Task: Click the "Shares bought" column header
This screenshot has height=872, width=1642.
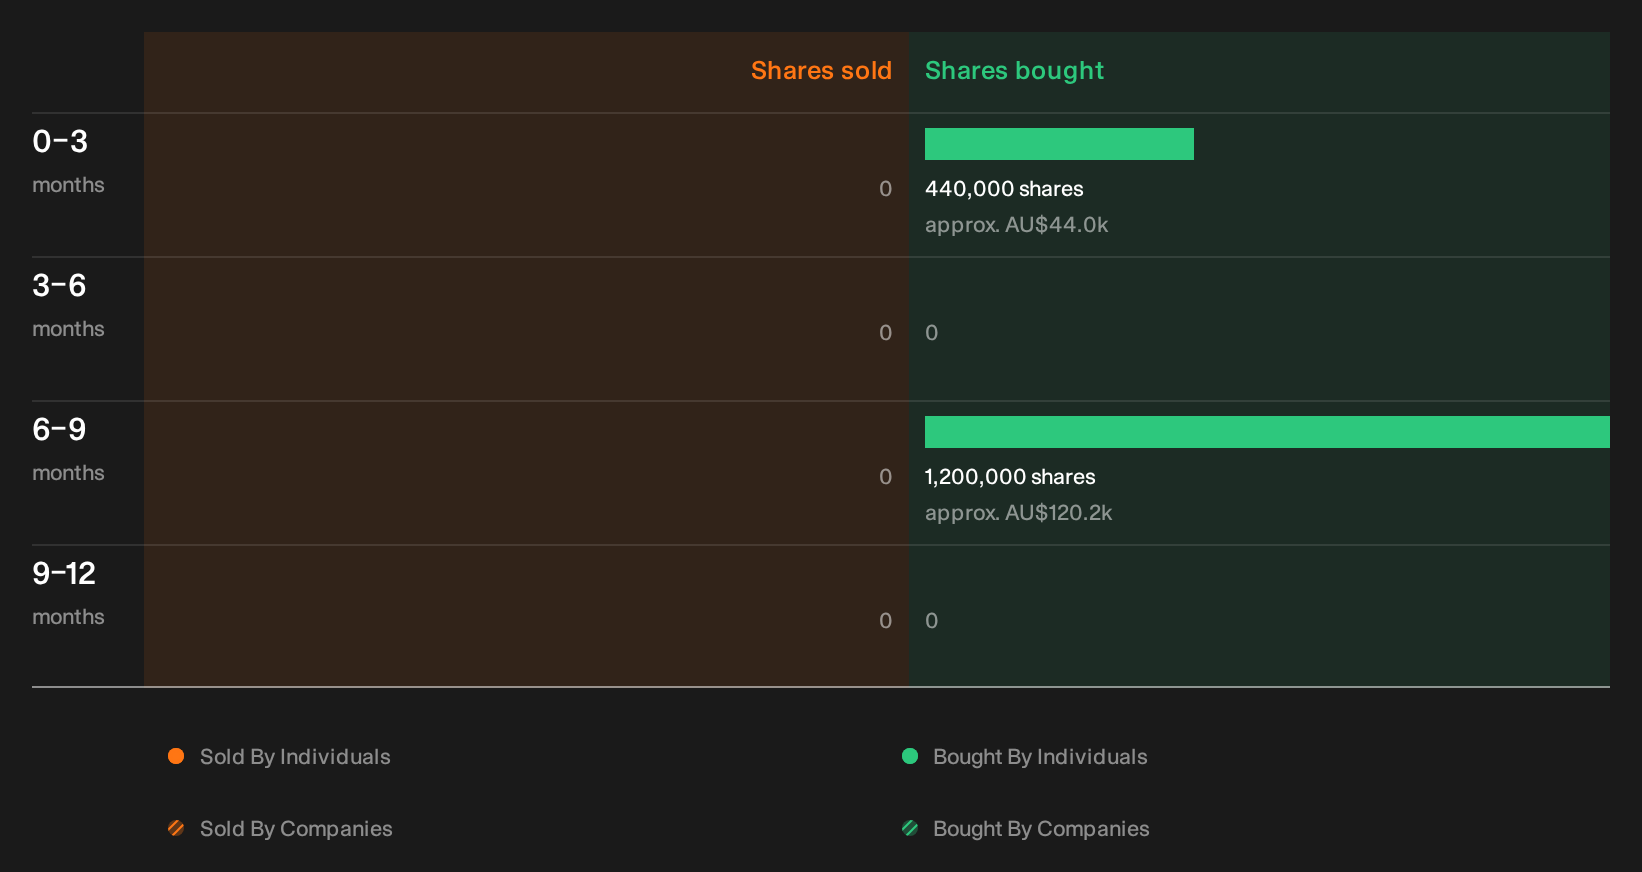Action: point(1014,71)
